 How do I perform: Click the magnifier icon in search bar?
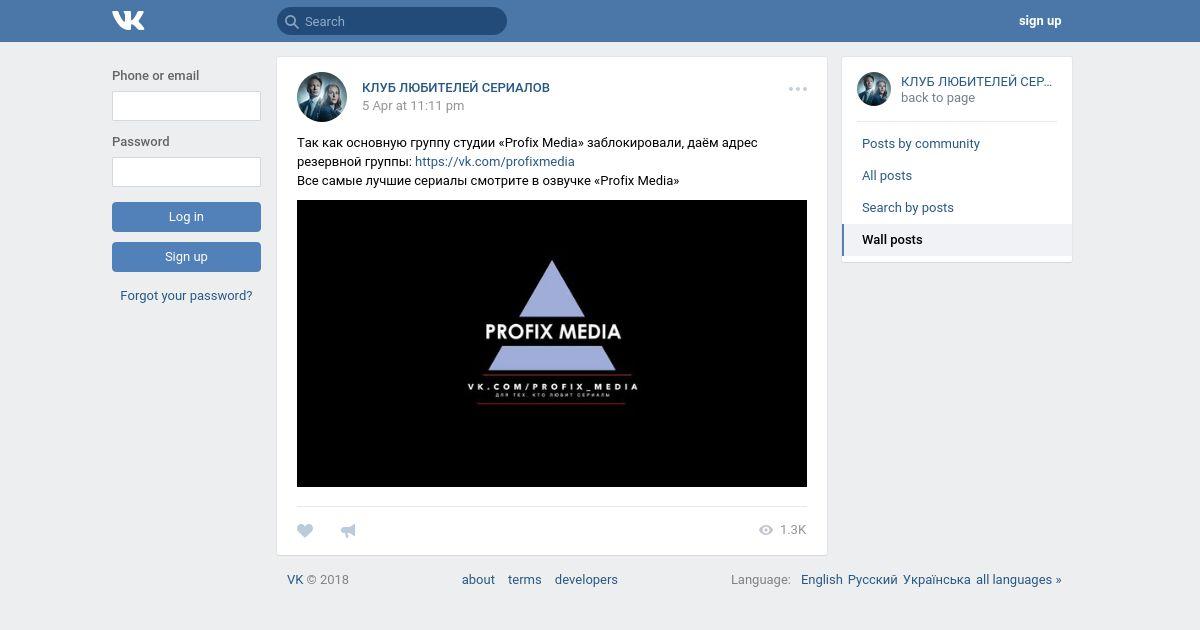pos(291,21)
